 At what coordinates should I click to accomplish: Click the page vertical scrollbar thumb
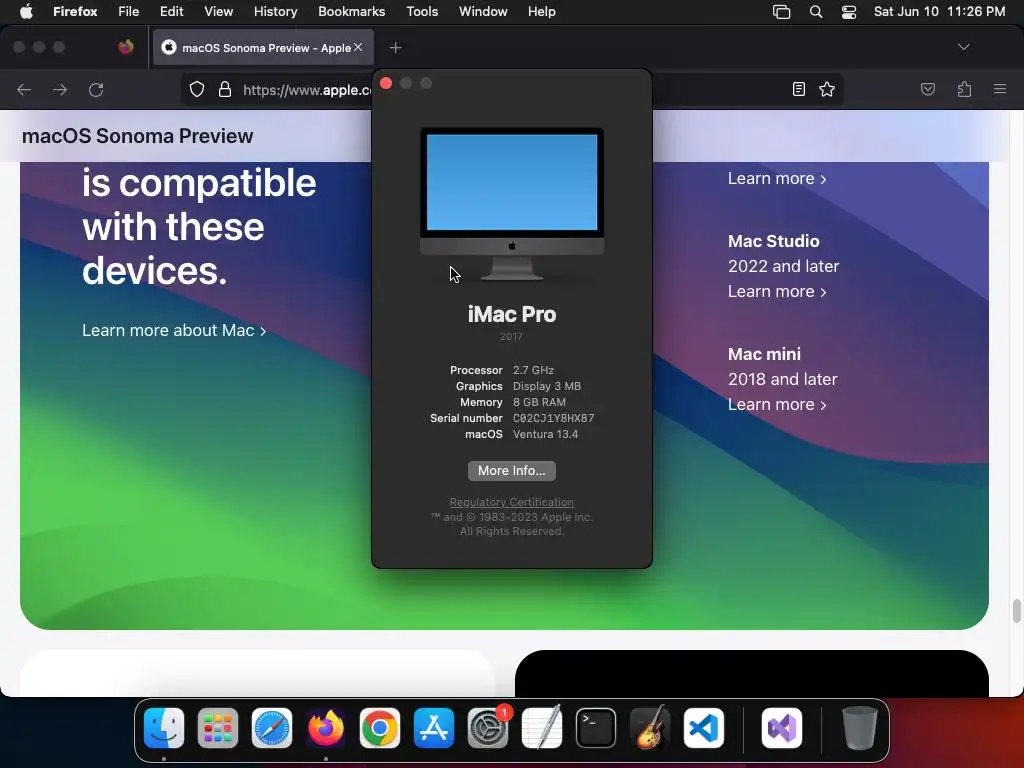1016,611
